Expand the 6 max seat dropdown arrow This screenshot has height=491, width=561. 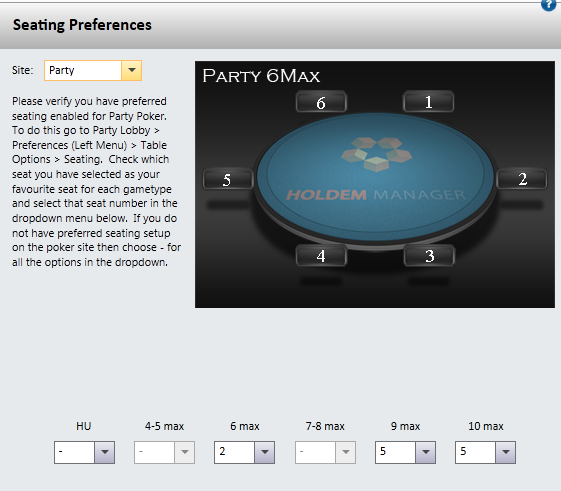[x=265, y=452]
